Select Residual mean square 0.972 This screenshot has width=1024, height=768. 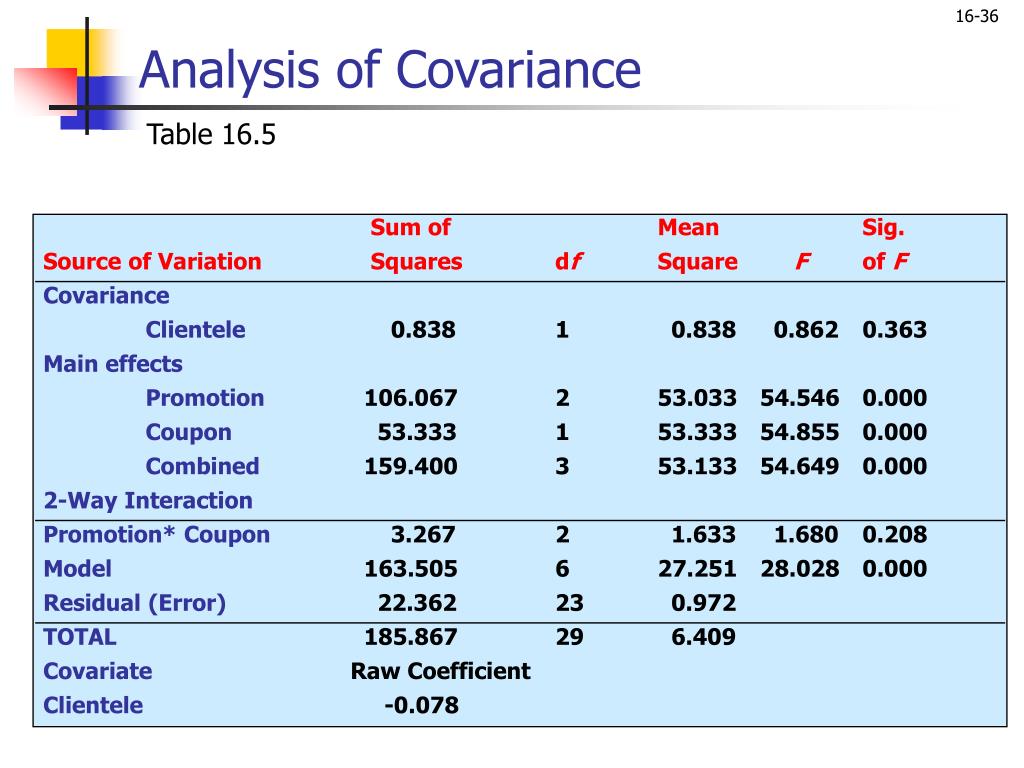[703, 603]
